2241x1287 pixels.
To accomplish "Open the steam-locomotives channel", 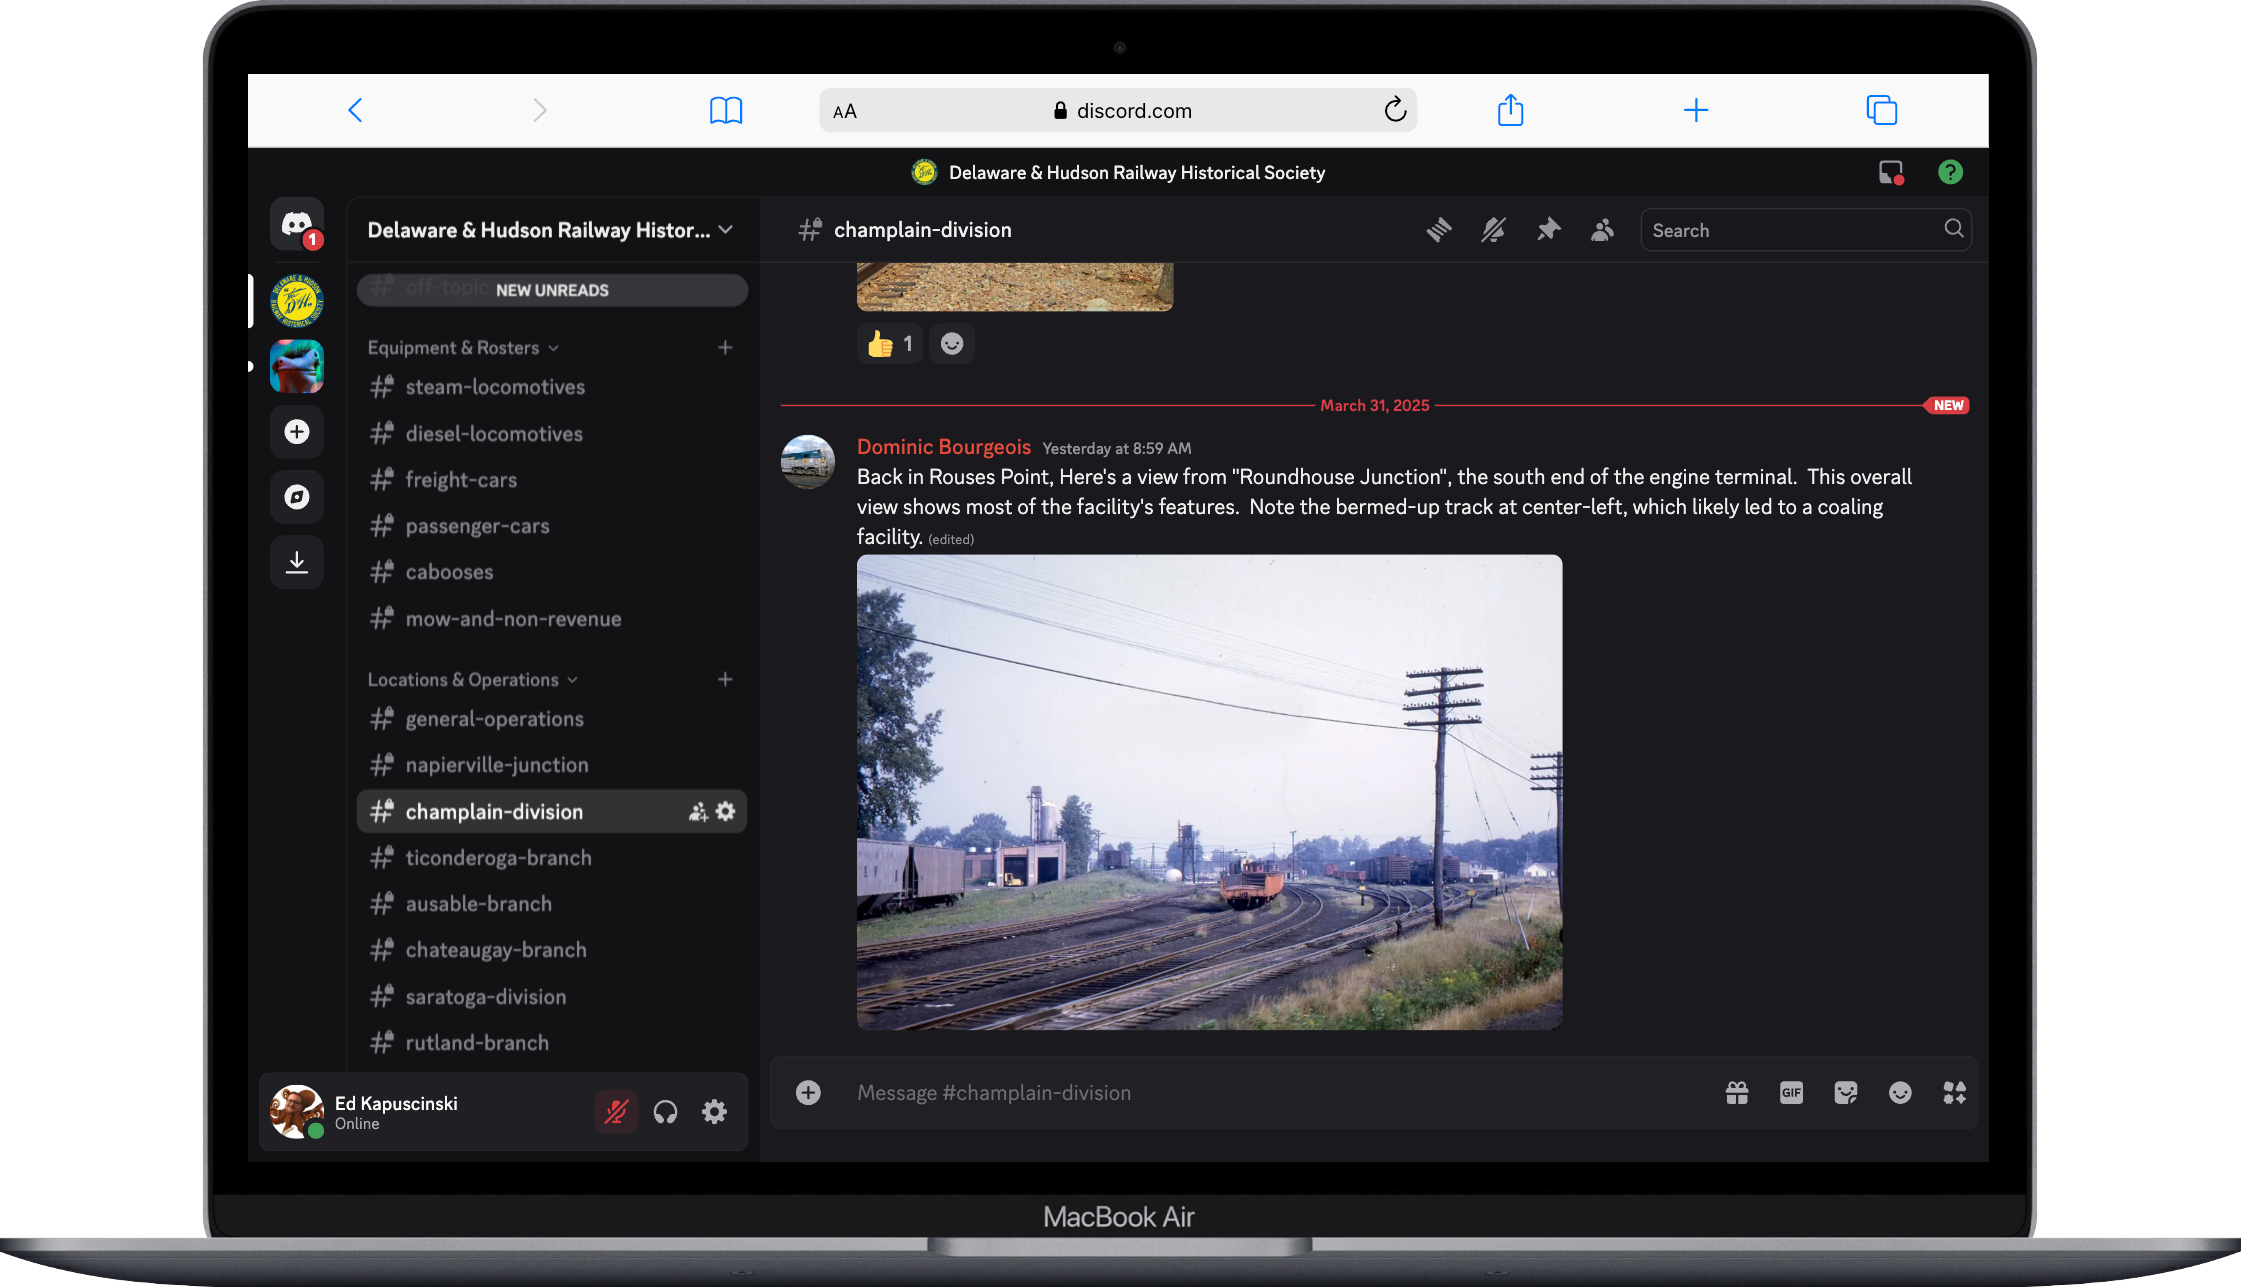I will click(x=495, y=387).
